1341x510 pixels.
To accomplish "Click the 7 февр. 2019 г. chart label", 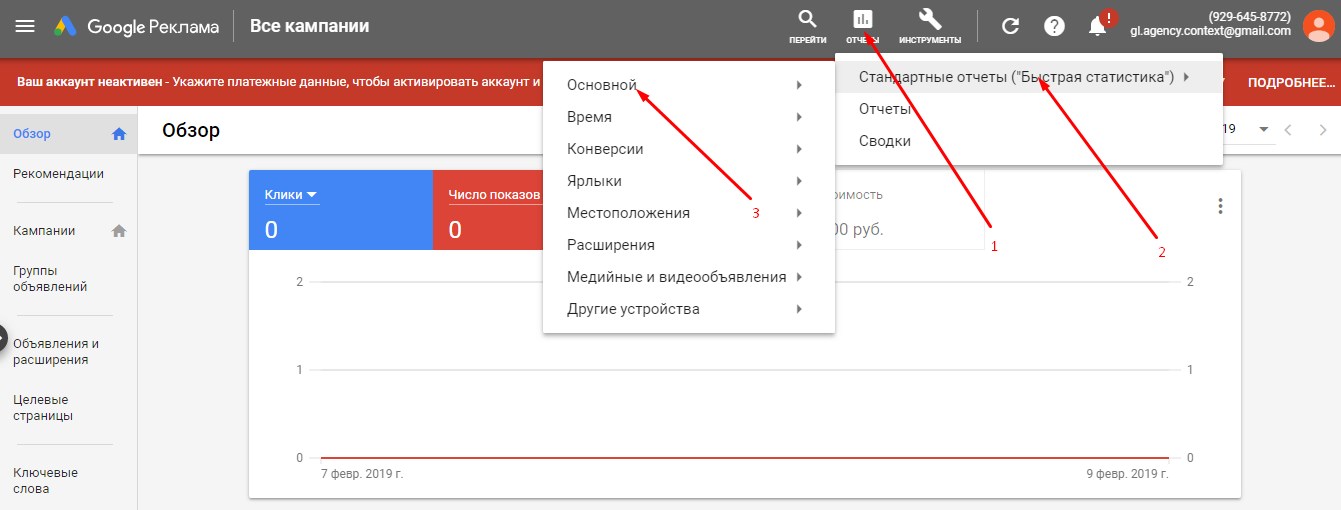I will point(362,473).
